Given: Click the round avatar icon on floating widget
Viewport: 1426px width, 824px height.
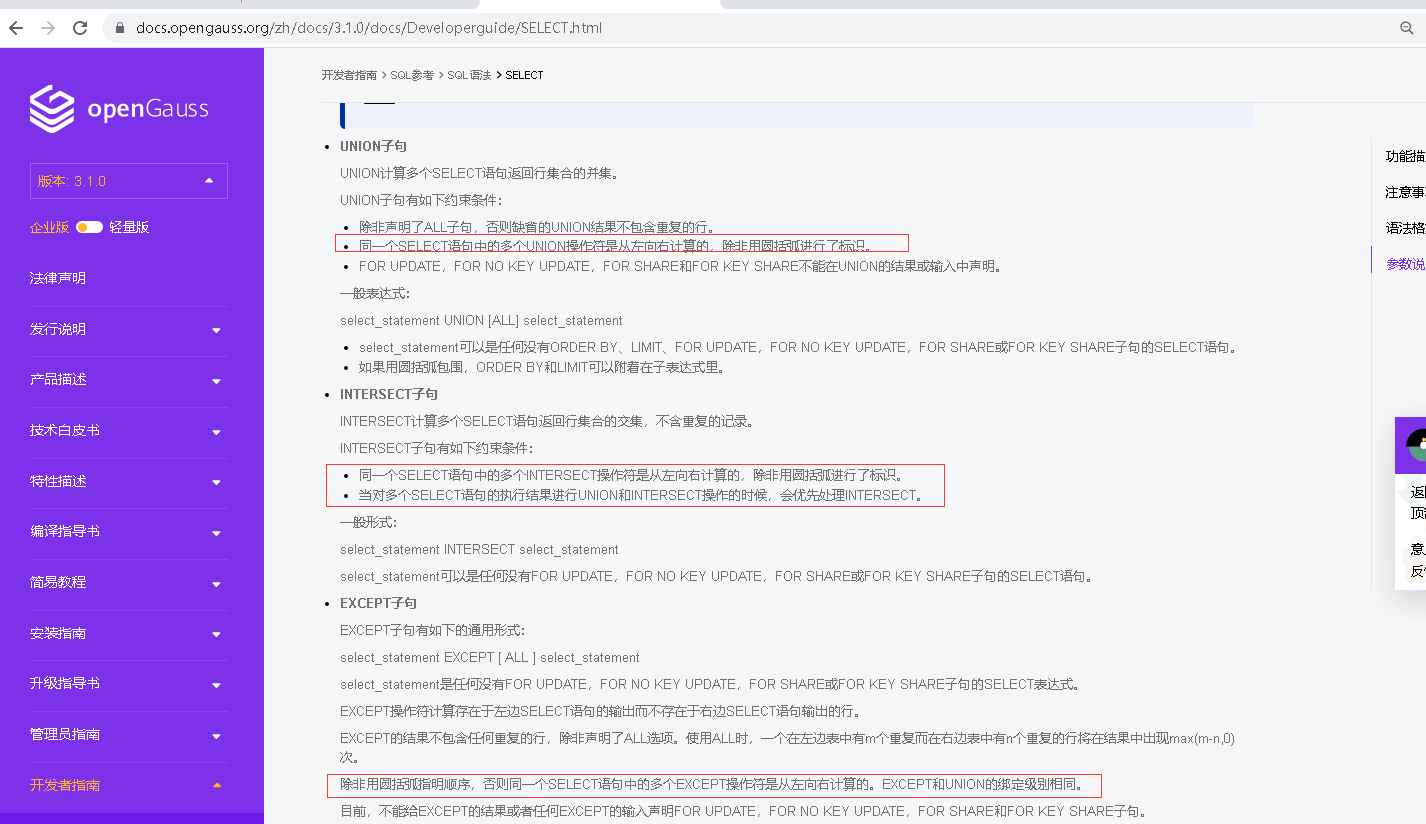Looking at the screenshot, I should 1418,444.
